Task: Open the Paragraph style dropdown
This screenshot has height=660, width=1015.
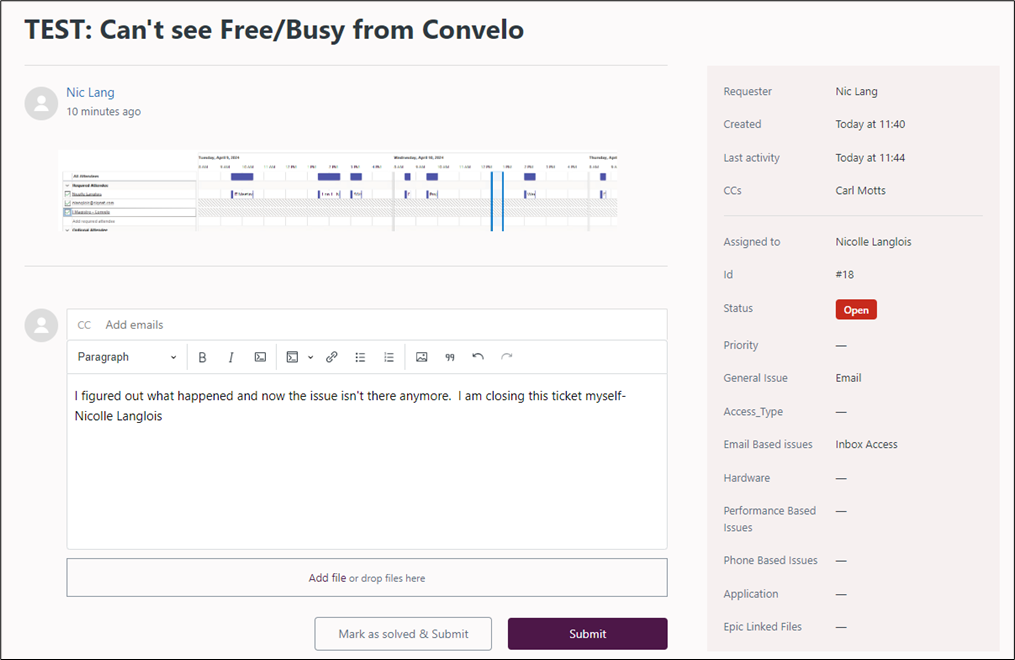Action: [x=127, y=357]
